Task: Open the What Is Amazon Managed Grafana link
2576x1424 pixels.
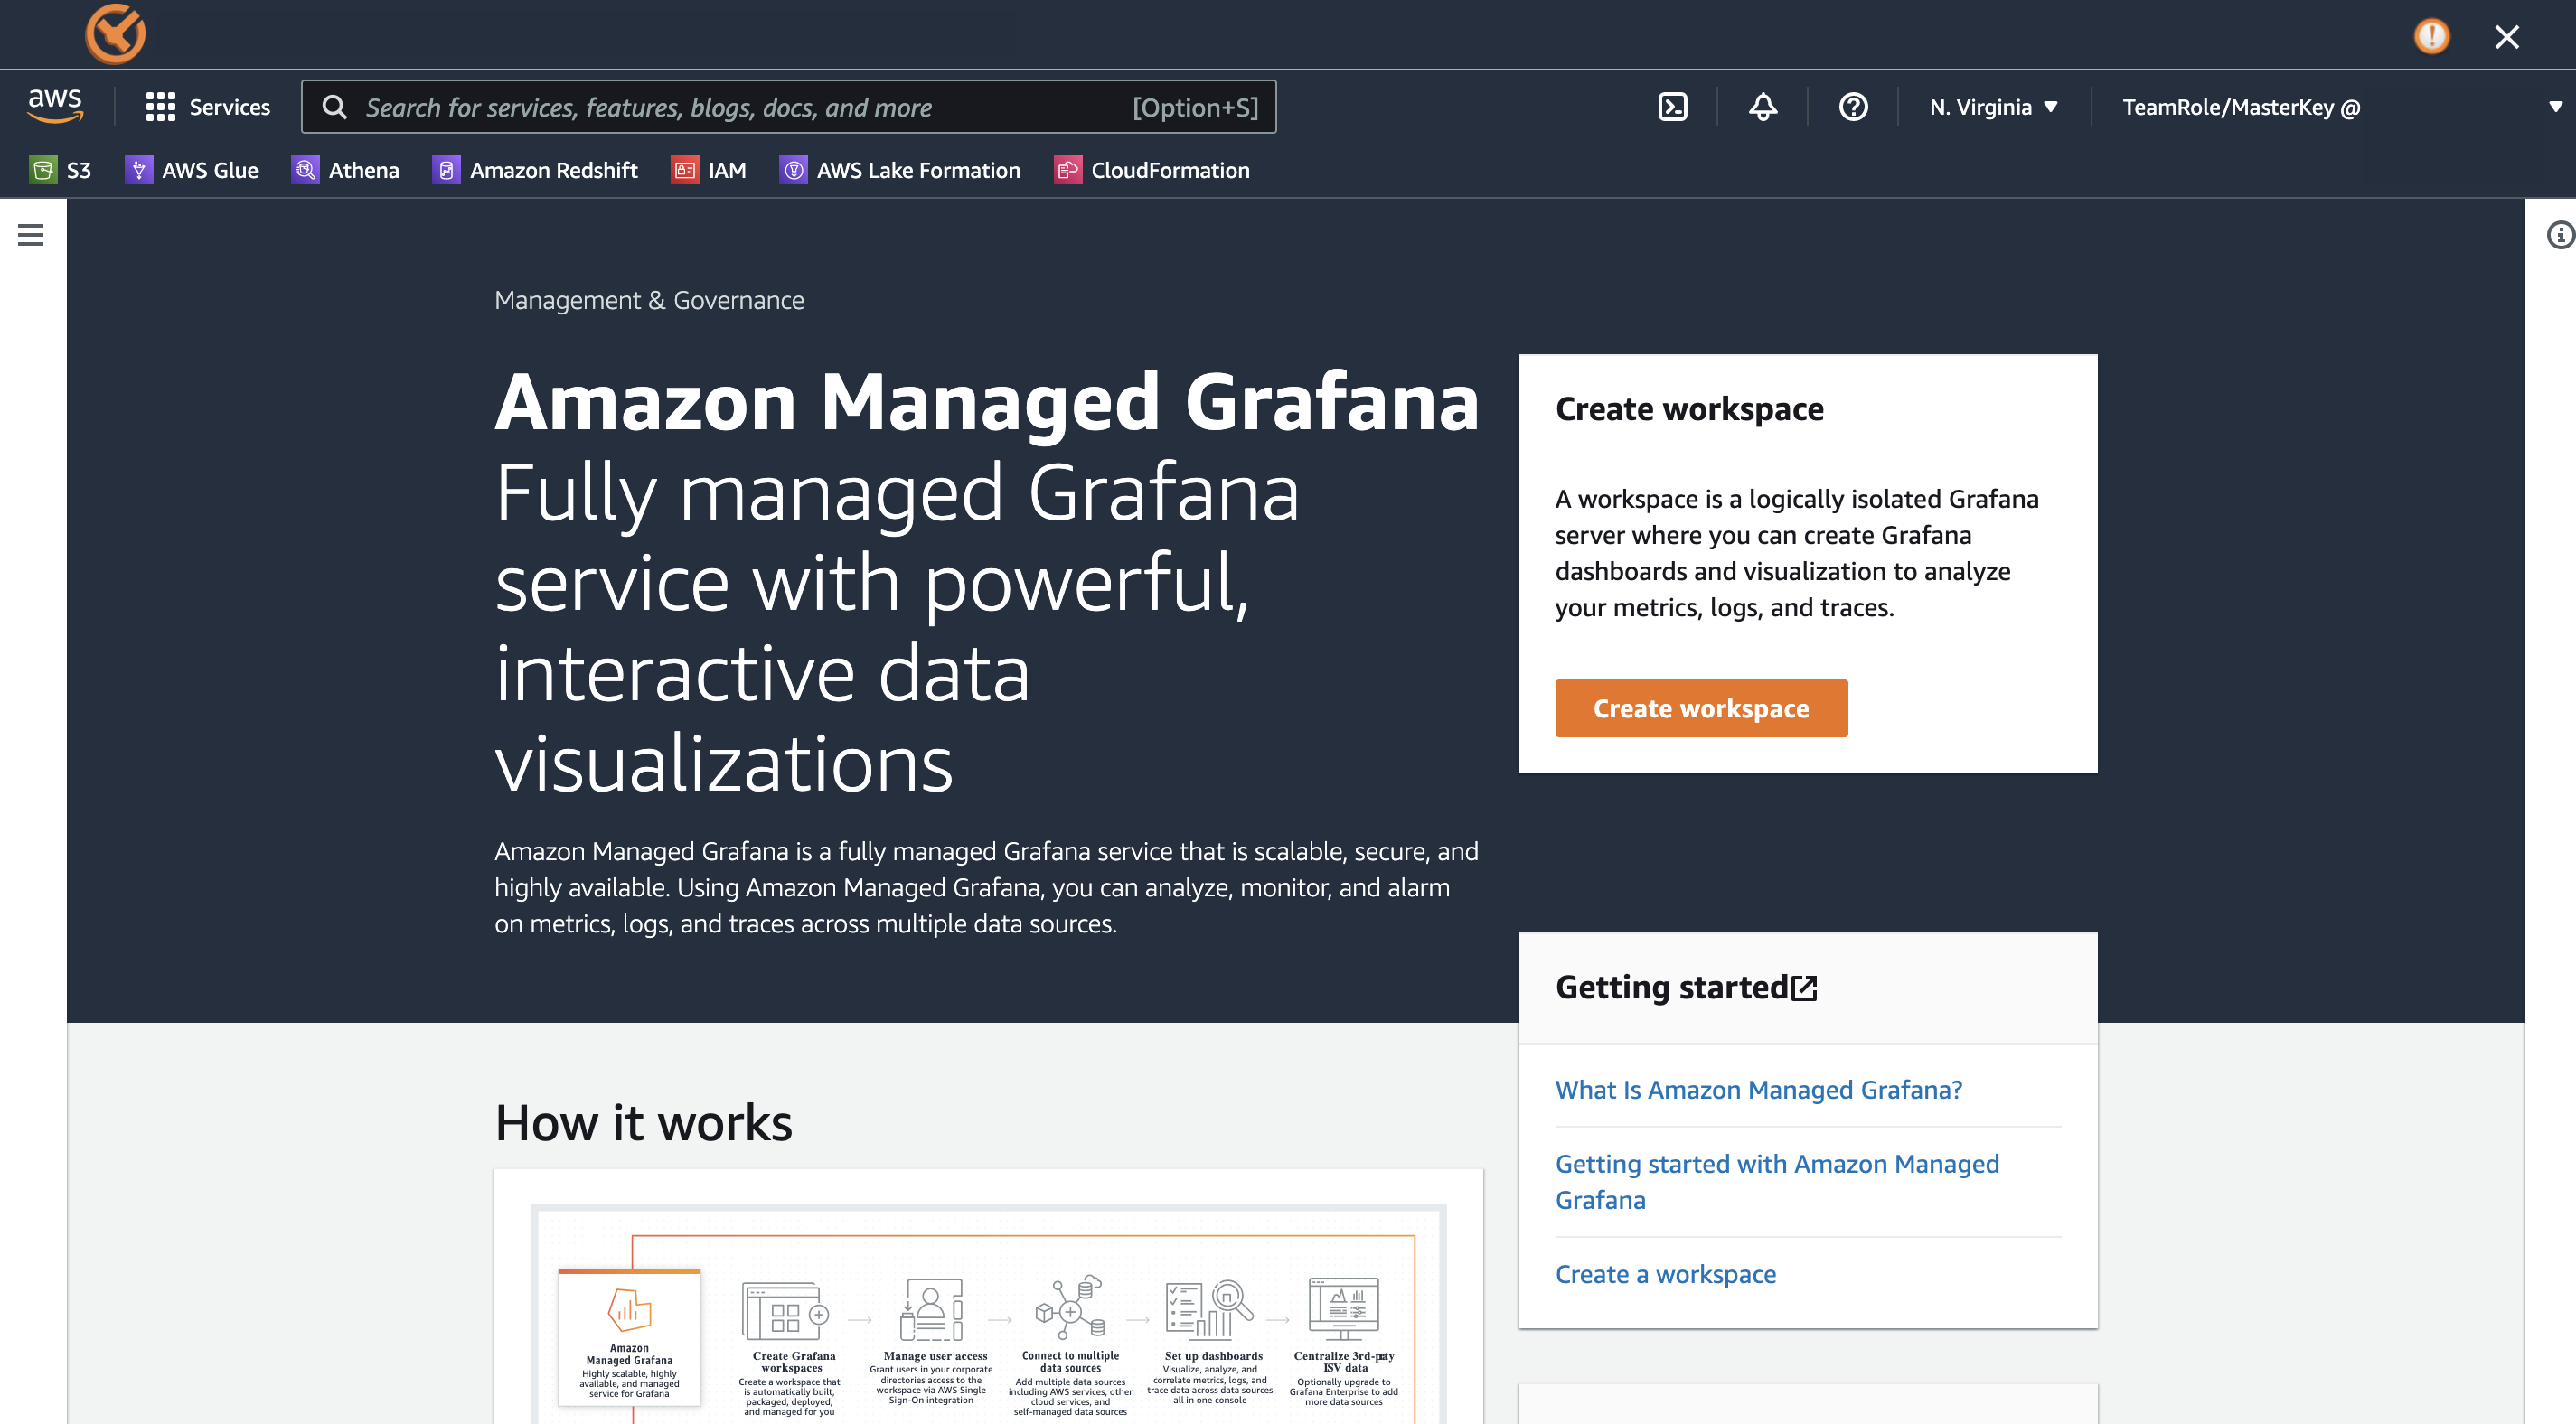Action: tap(1758, 1089)
